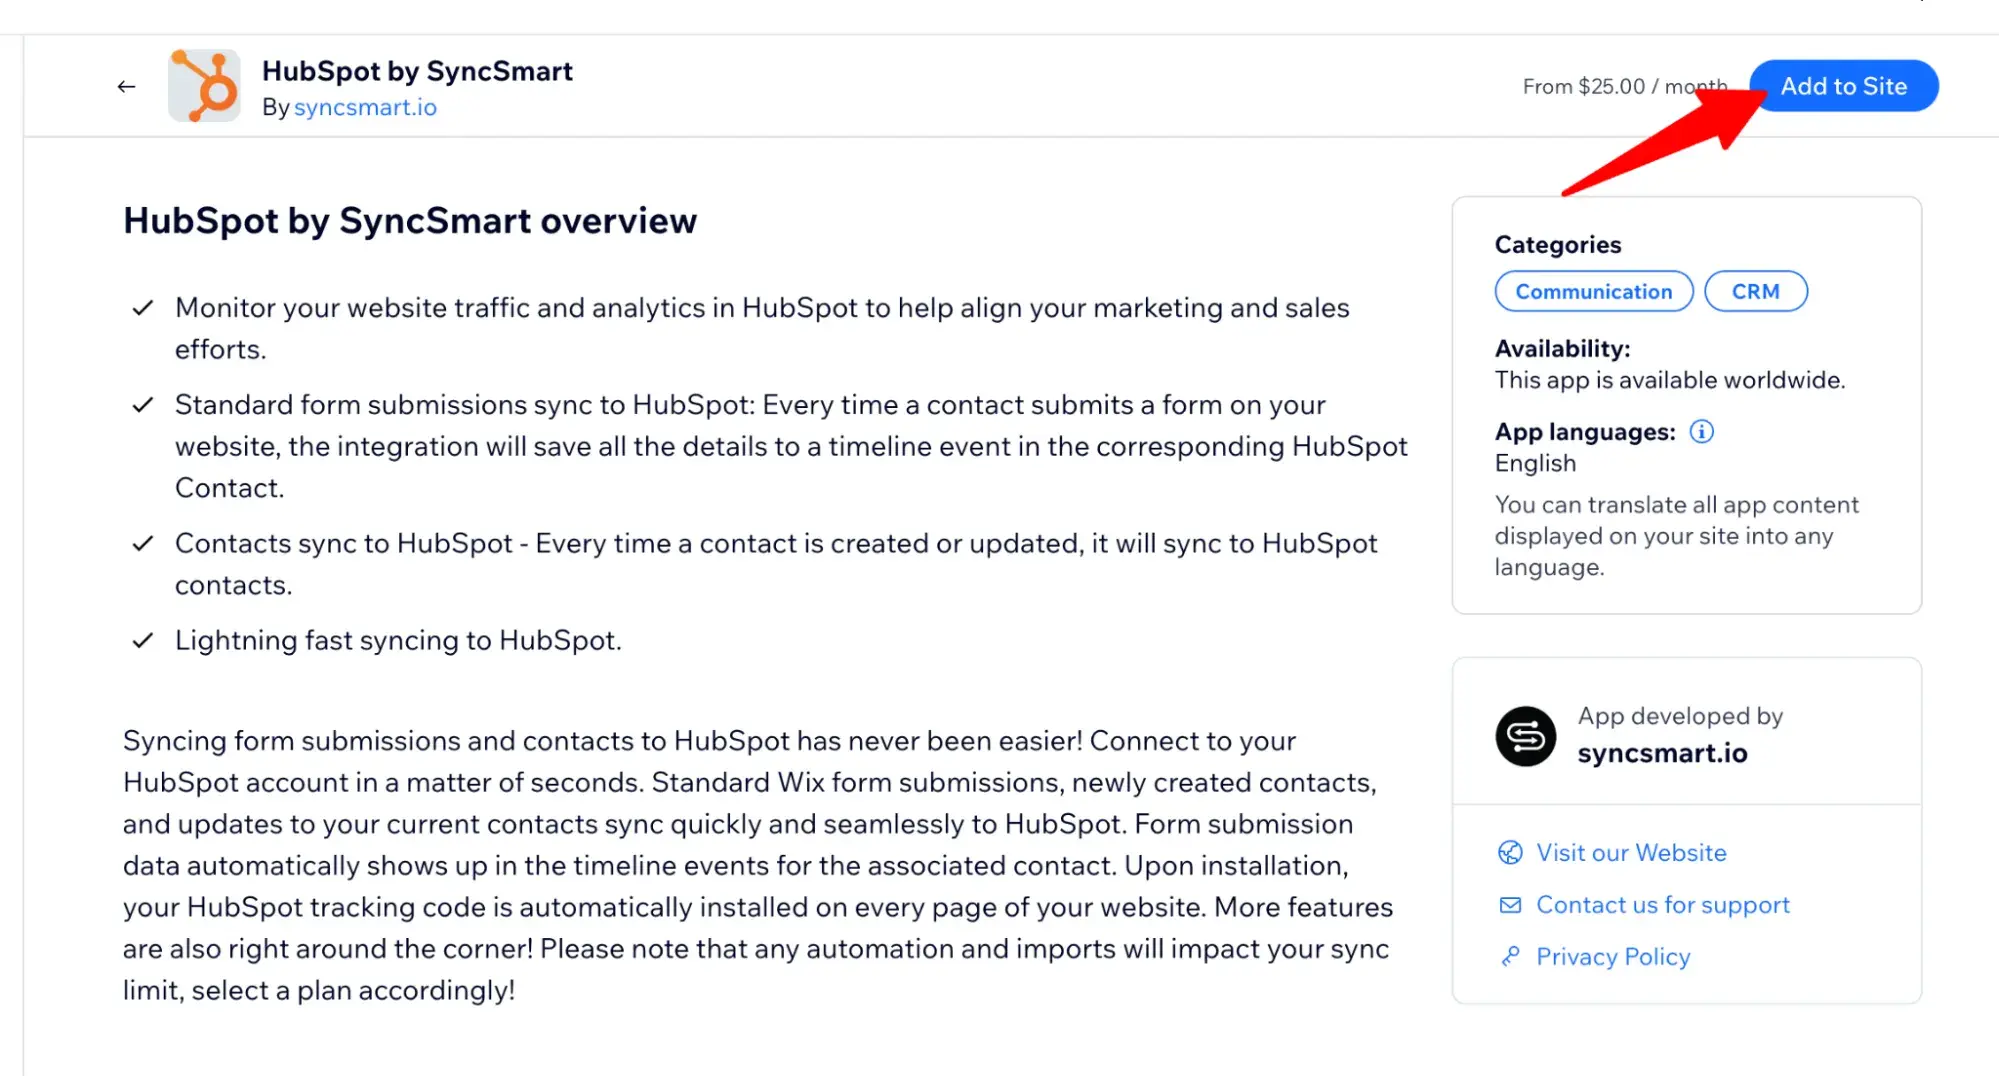This screenshot has width=1999, height=1076.
Task: Click the HubSpot by SyncSmart title in header
Action: [417, 71]
